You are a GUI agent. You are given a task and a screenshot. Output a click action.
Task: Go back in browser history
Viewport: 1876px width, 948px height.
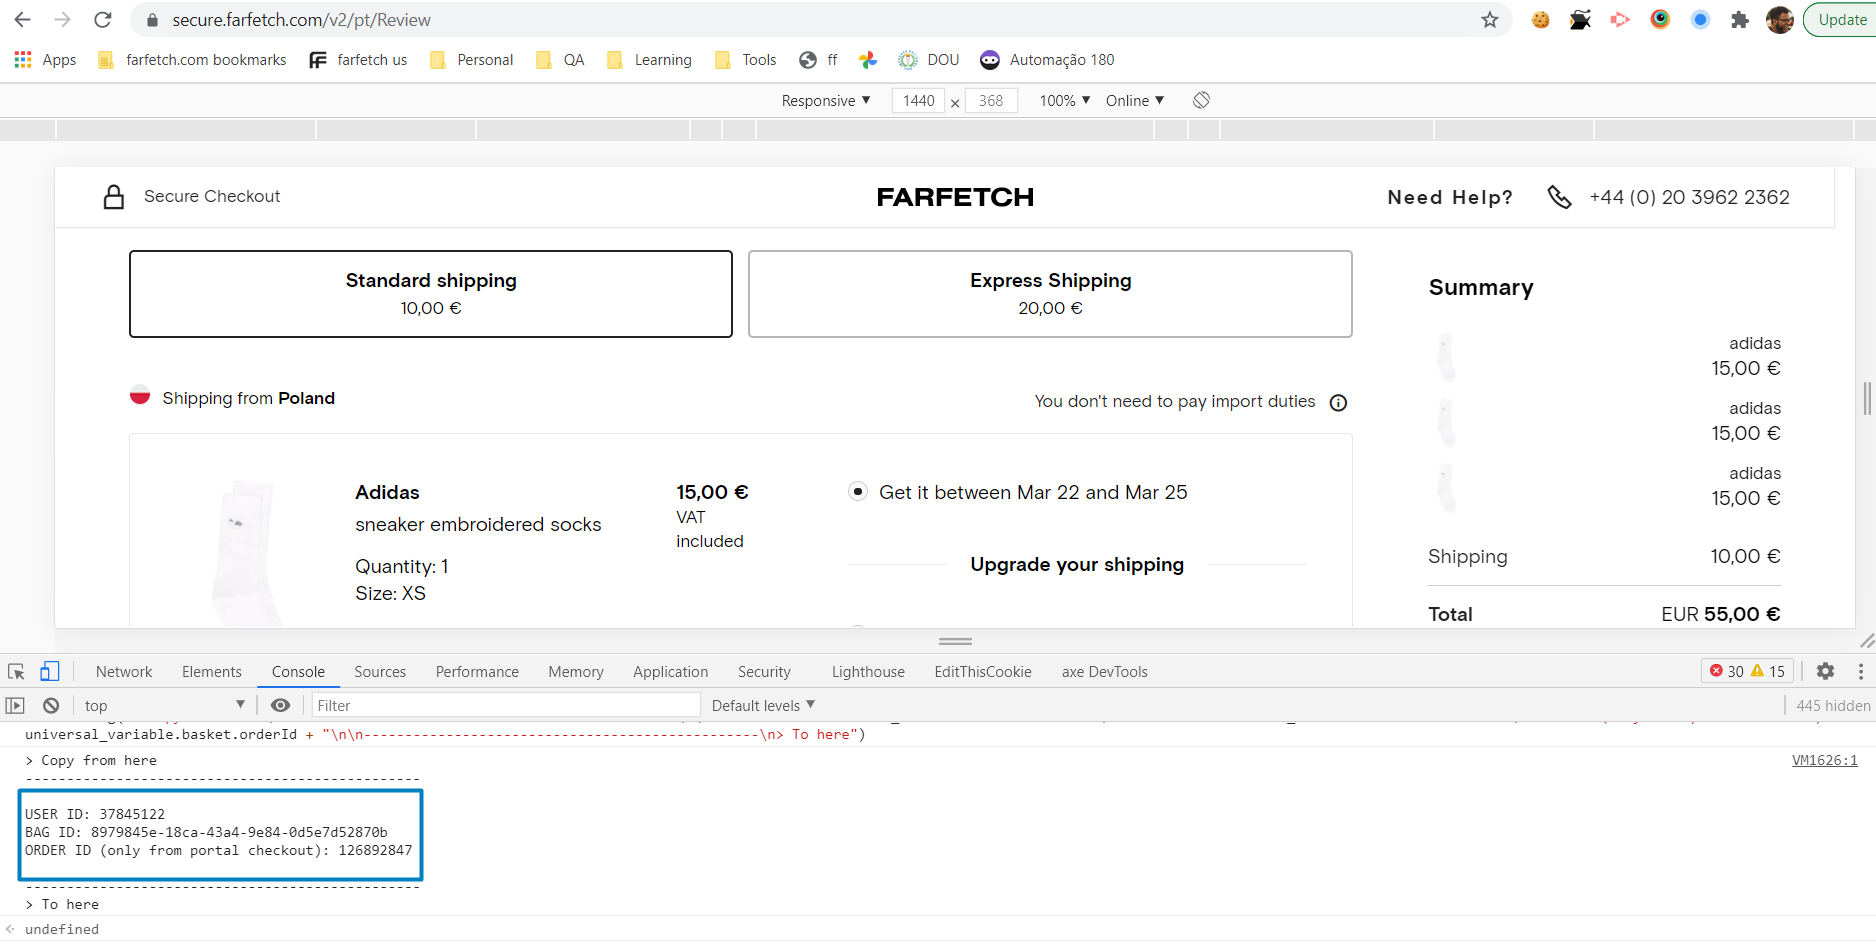point(23,20)
